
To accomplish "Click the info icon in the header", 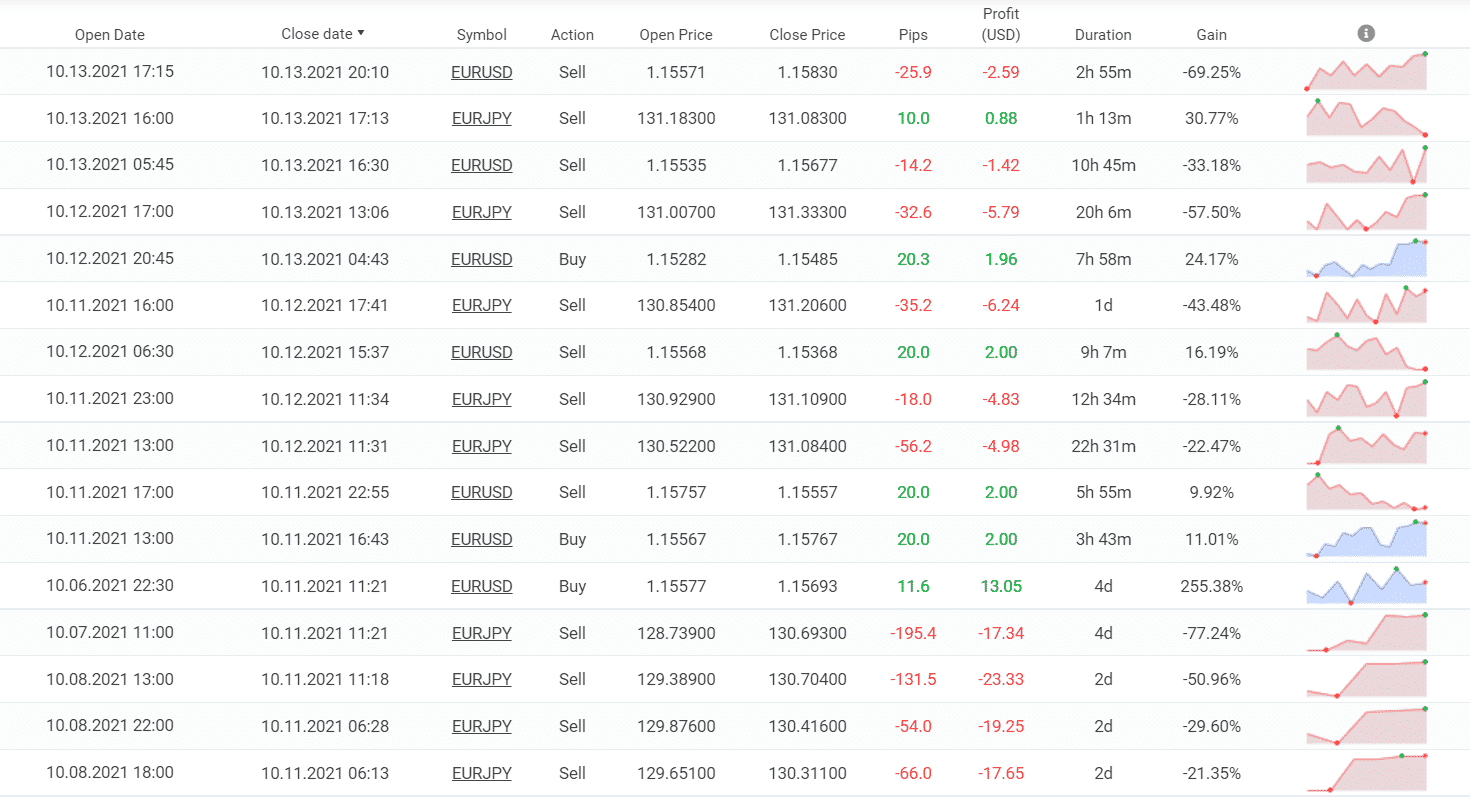I will (x=1366, y=33).
